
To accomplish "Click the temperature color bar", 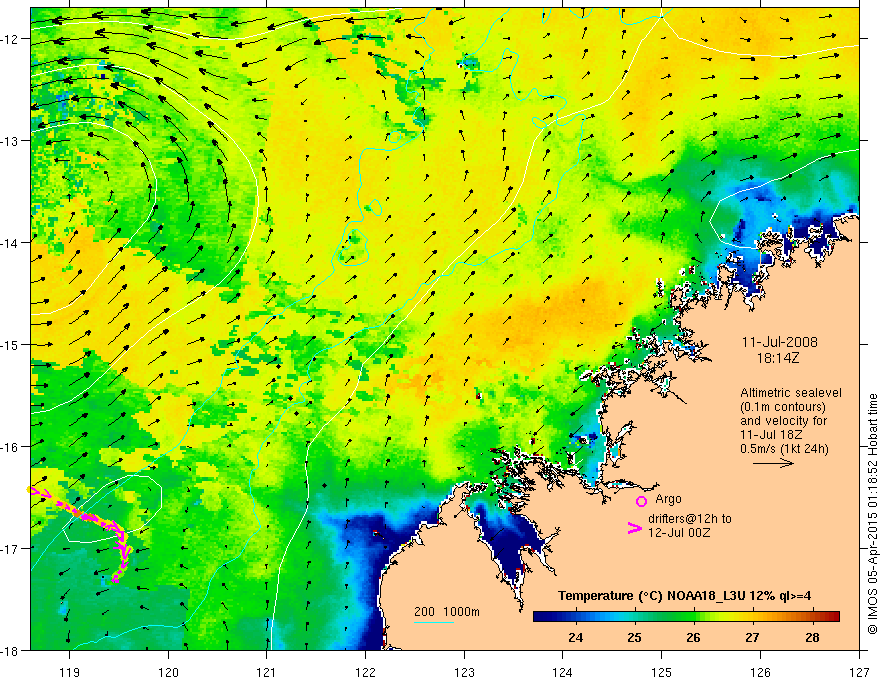I will (686, 616).
